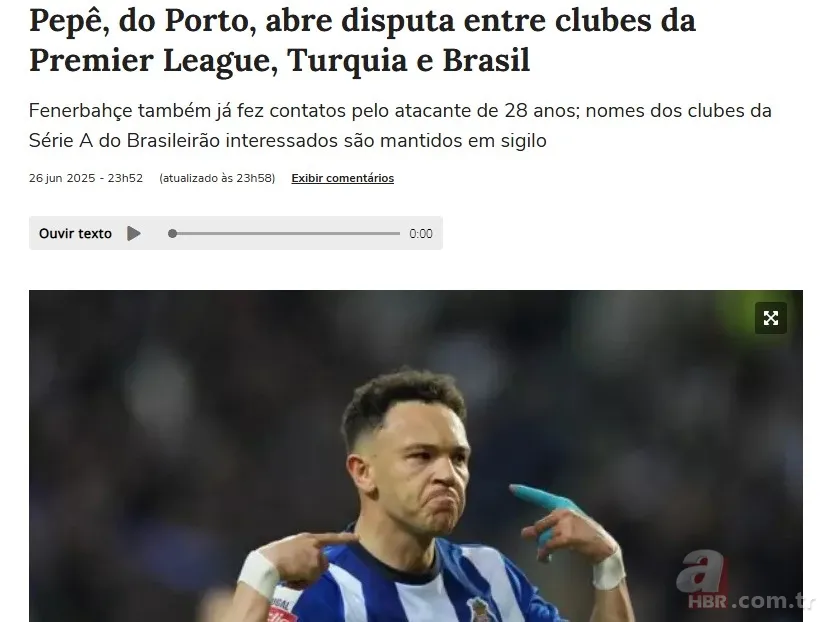Click the Porto crest on the jersey

coord(479,609)
